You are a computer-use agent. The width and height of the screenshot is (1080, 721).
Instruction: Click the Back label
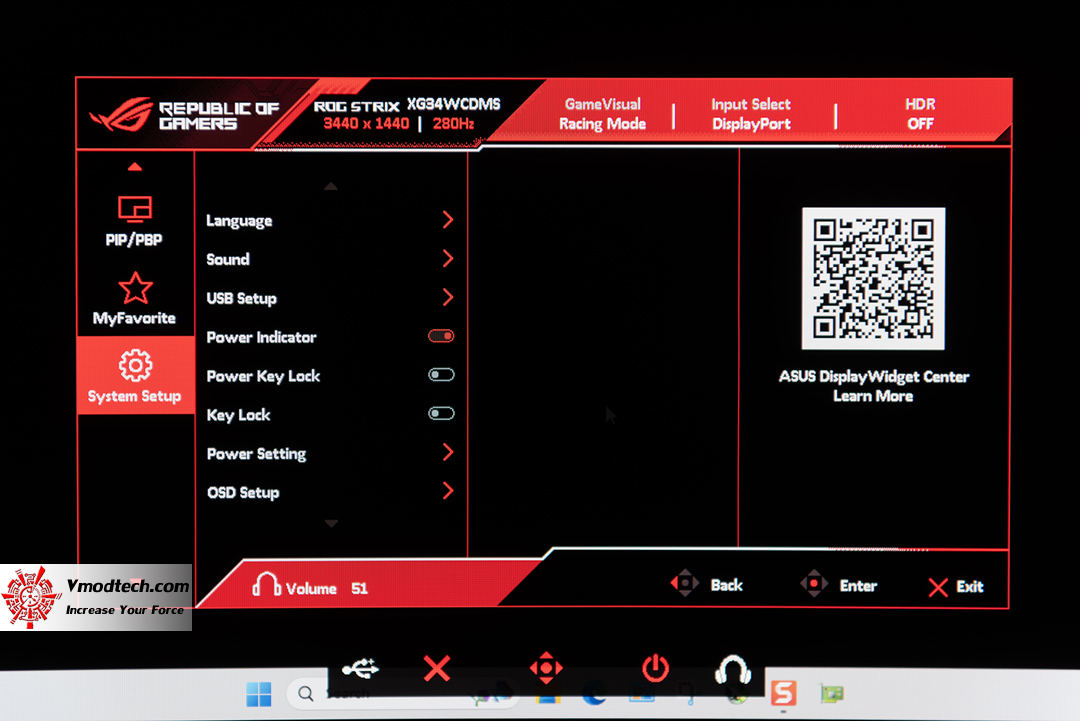pyautogui.click(x=727, y=585)
